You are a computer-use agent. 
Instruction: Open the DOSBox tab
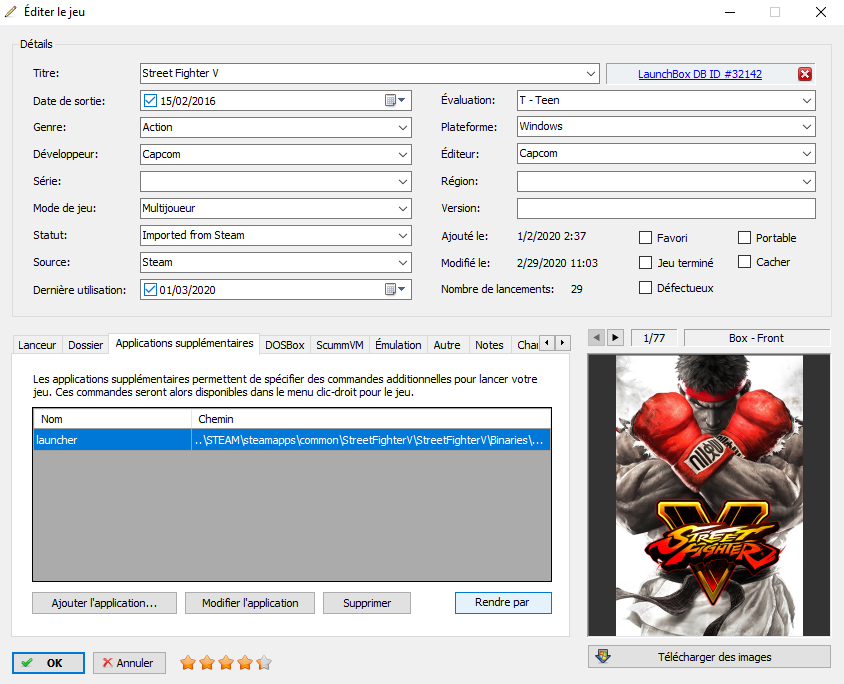[285, 345]
